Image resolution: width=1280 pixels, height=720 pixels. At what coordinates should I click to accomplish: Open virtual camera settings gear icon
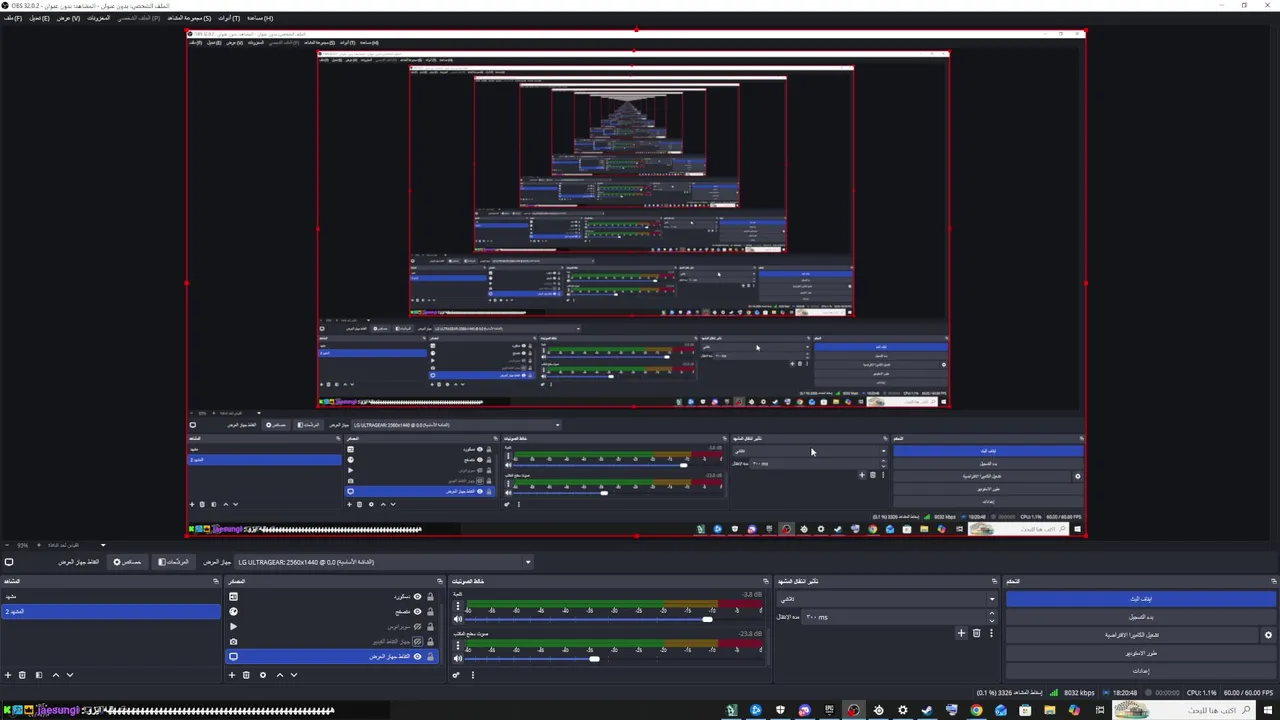1268,635
